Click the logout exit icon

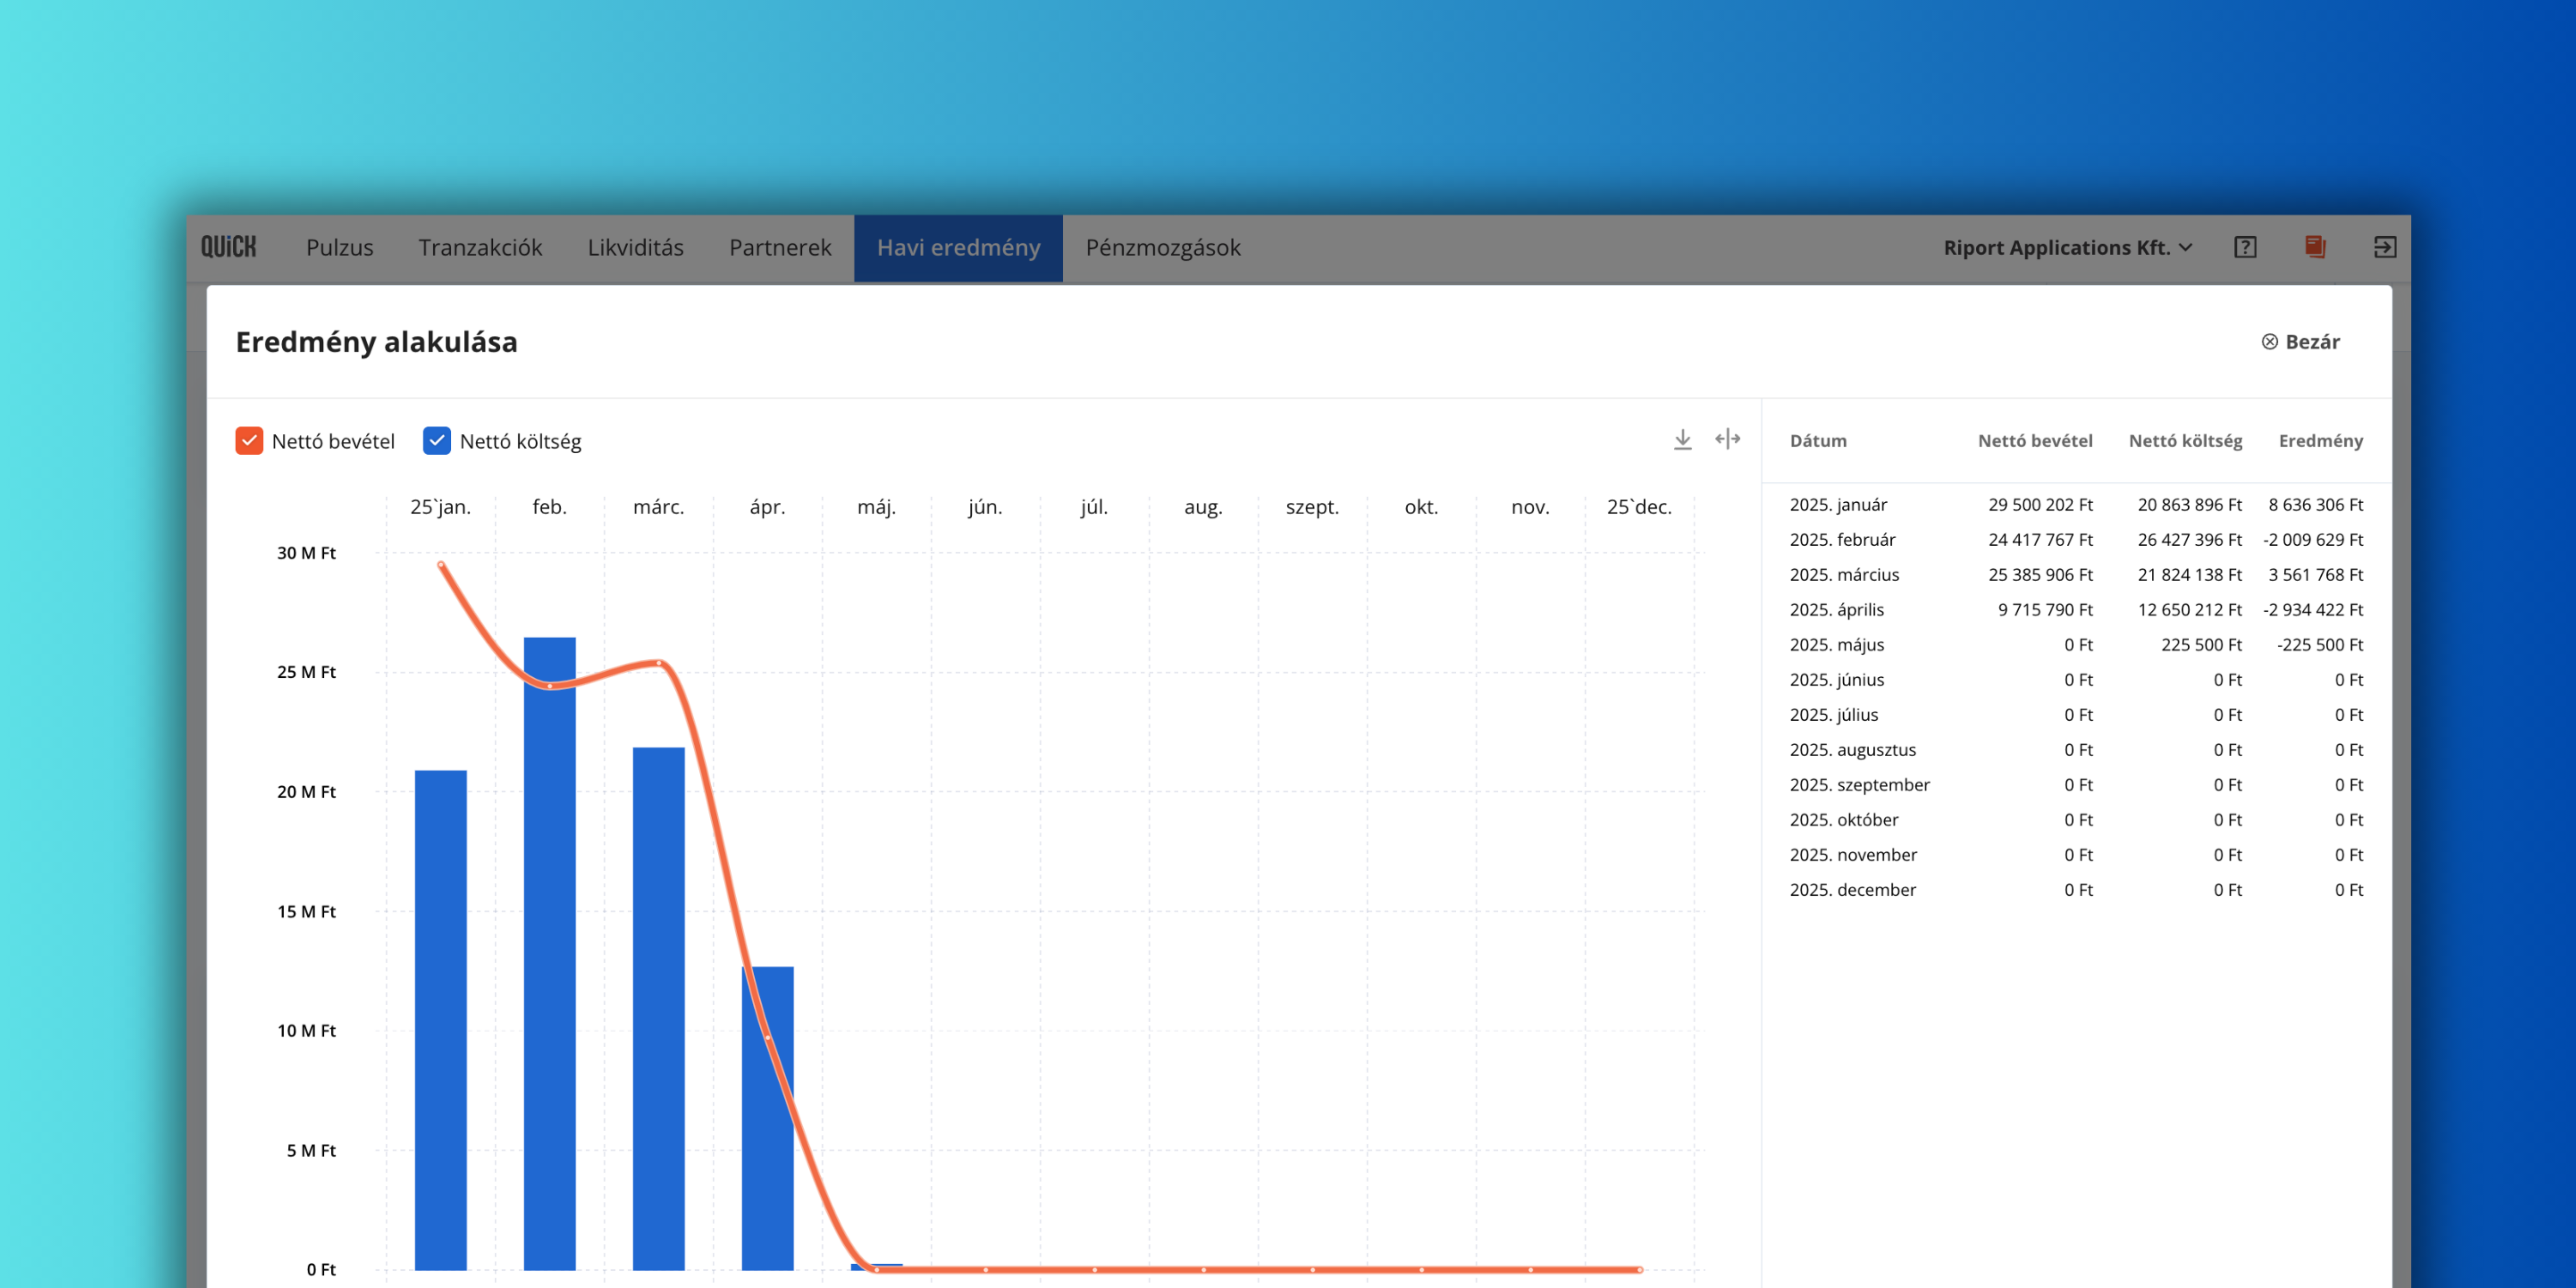pyautogui.click(x=2385, y=247)
